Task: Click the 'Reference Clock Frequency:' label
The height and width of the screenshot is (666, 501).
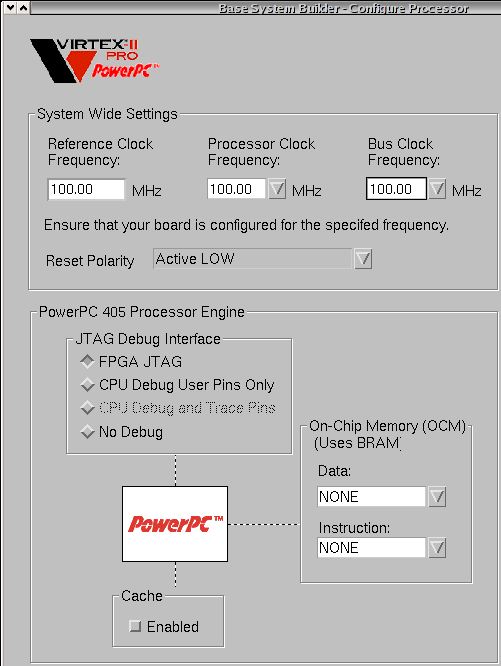Action: point(100,152)
